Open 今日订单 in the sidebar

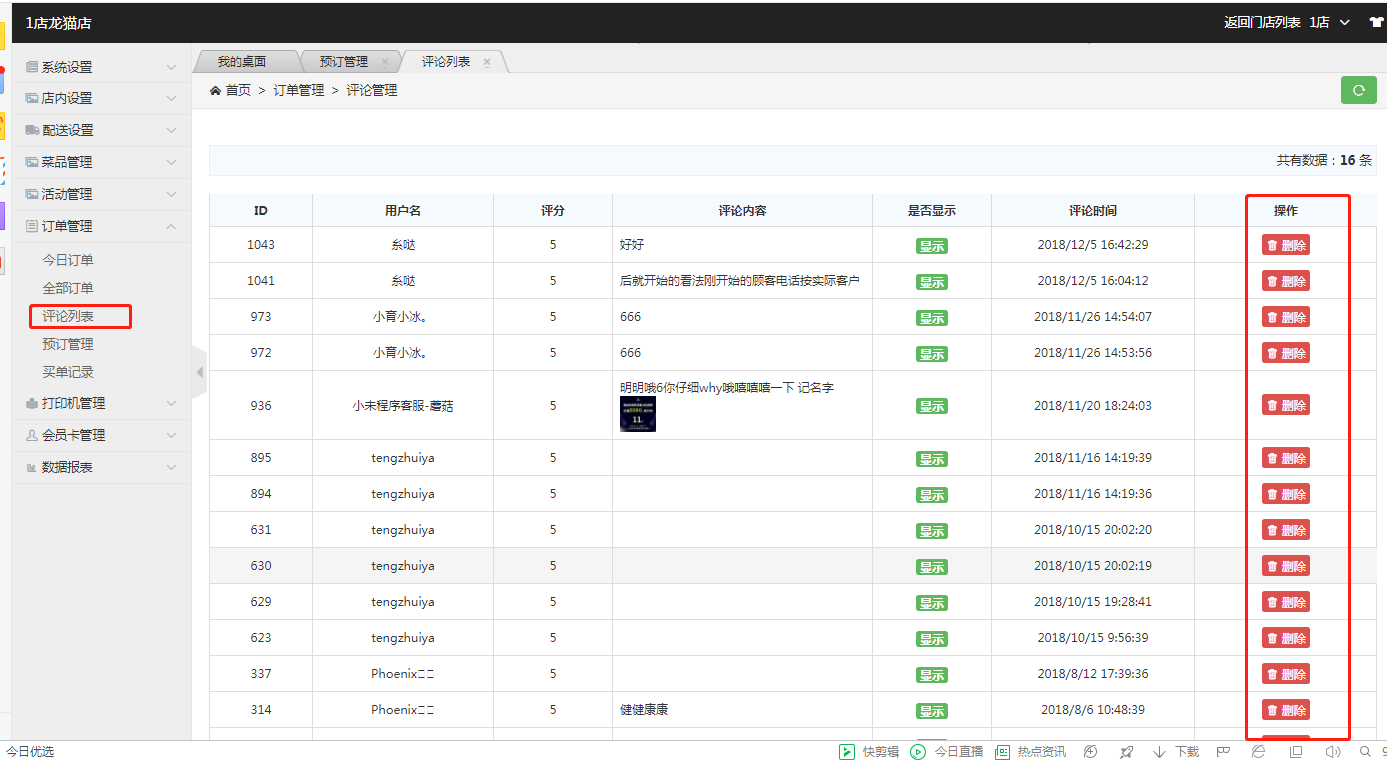click(x=68, y=260)
